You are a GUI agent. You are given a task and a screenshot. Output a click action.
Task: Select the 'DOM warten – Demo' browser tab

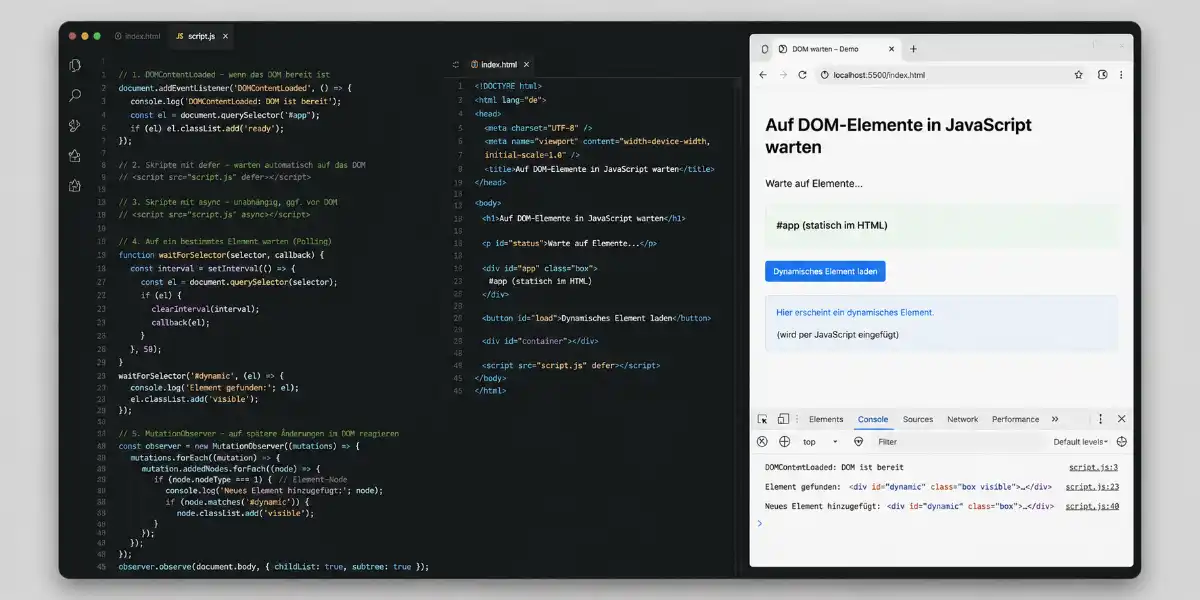837,49
